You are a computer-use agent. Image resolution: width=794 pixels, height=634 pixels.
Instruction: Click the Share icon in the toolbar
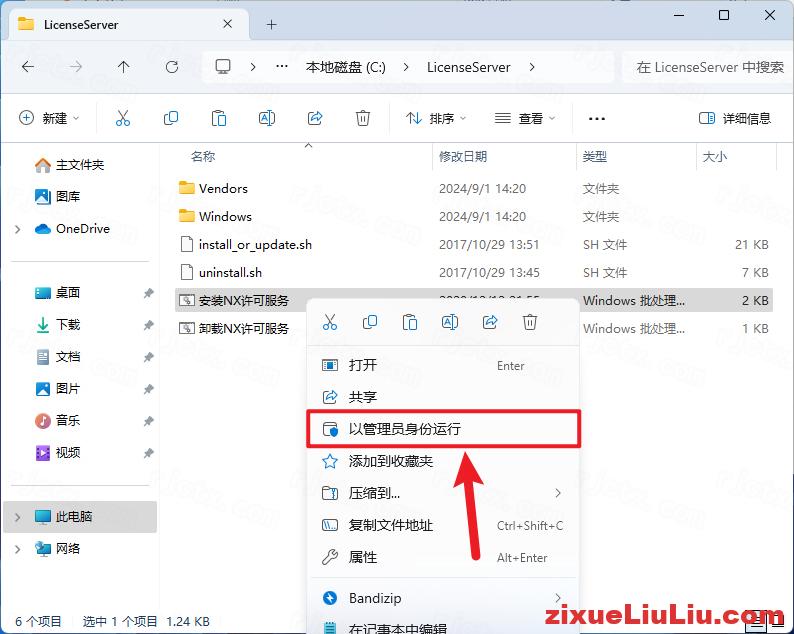[x=315, y=118]
